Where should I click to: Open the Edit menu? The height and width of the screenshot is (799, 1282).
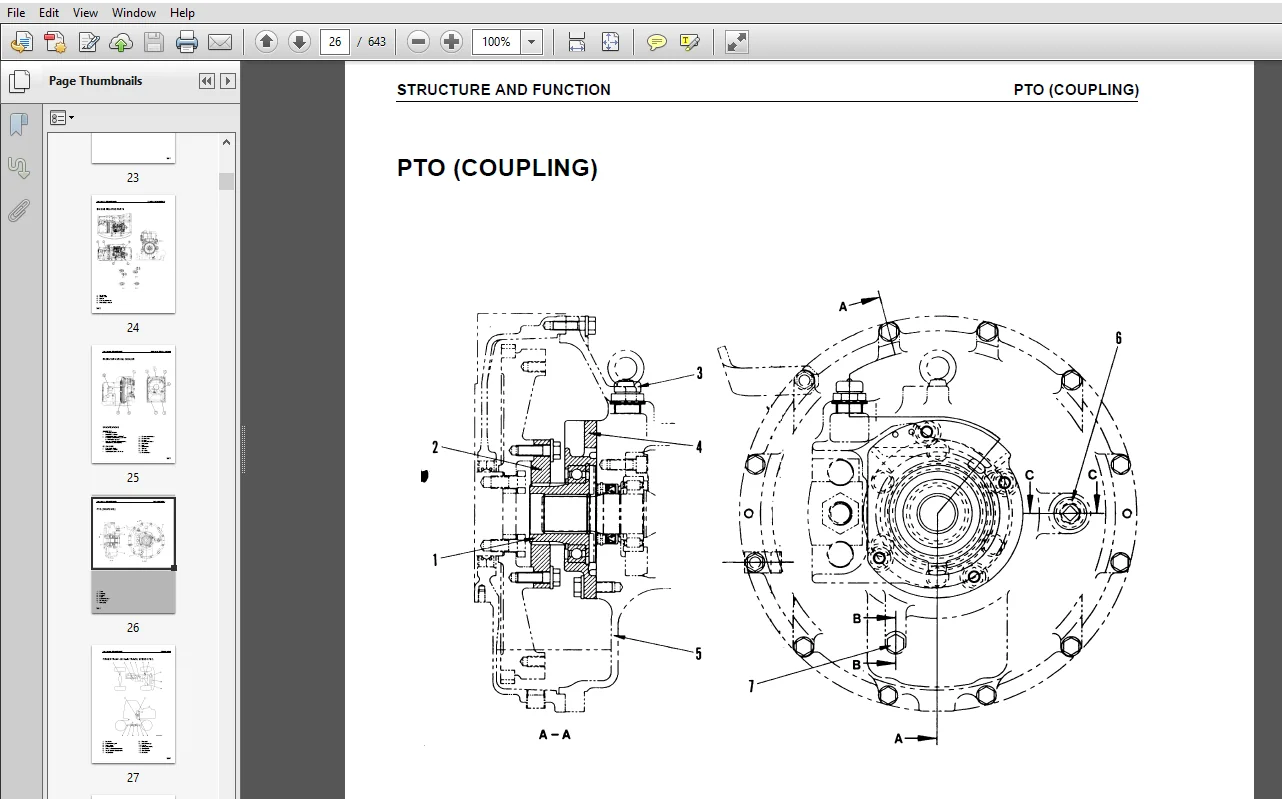point(49,13)
